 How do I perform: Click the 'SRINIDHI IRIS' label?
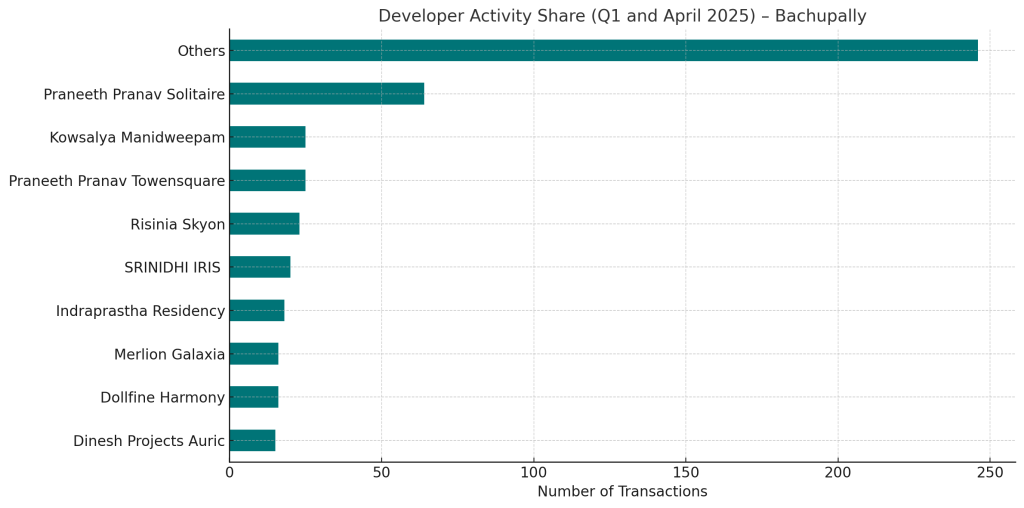click(x=172, y=268)
